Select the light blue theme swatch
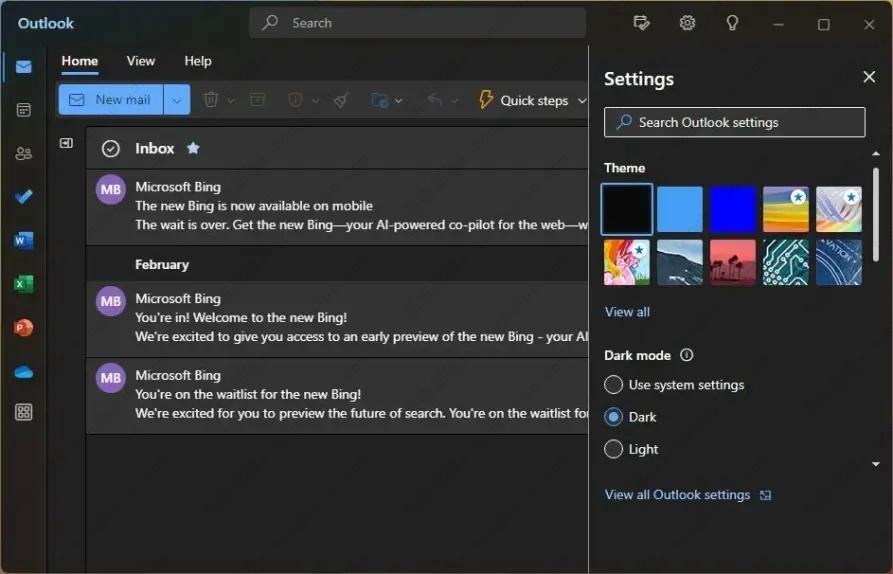Image resolution: width=893 pixels, height=574 pixels. point(679,209)
